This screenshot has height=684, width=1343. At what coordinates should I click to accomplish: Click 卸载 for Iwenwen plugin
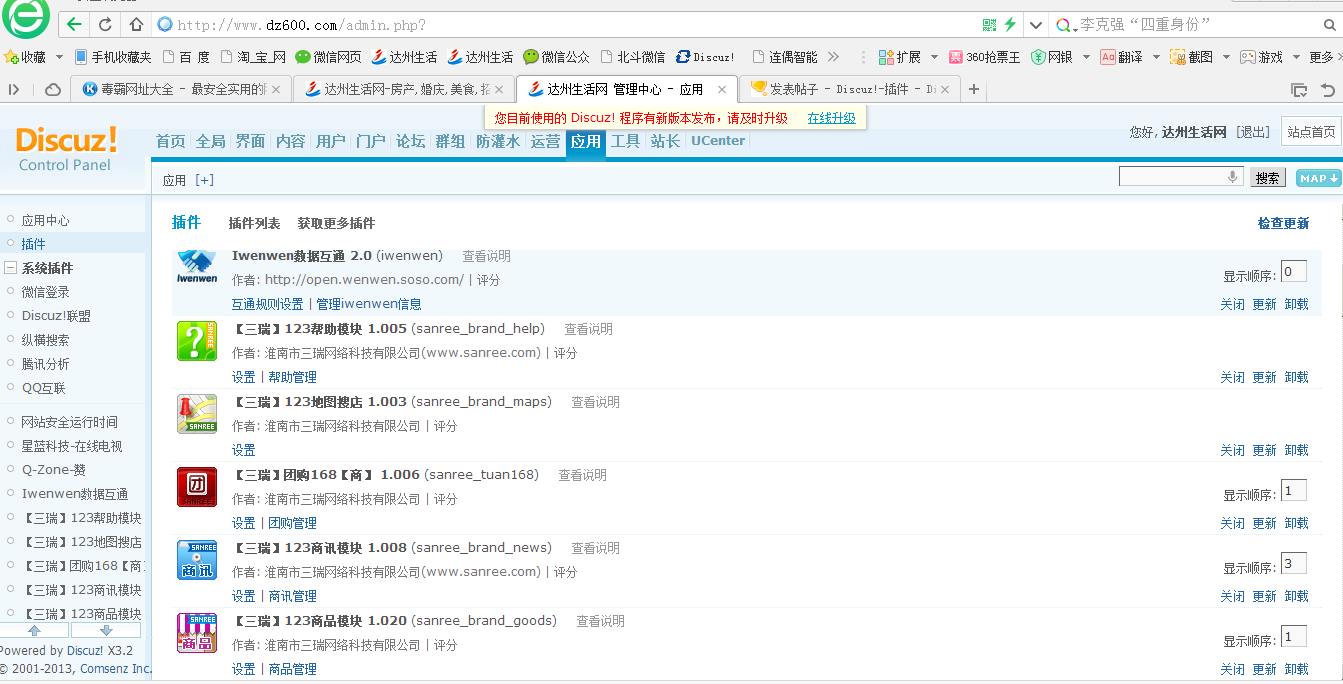1296,304
